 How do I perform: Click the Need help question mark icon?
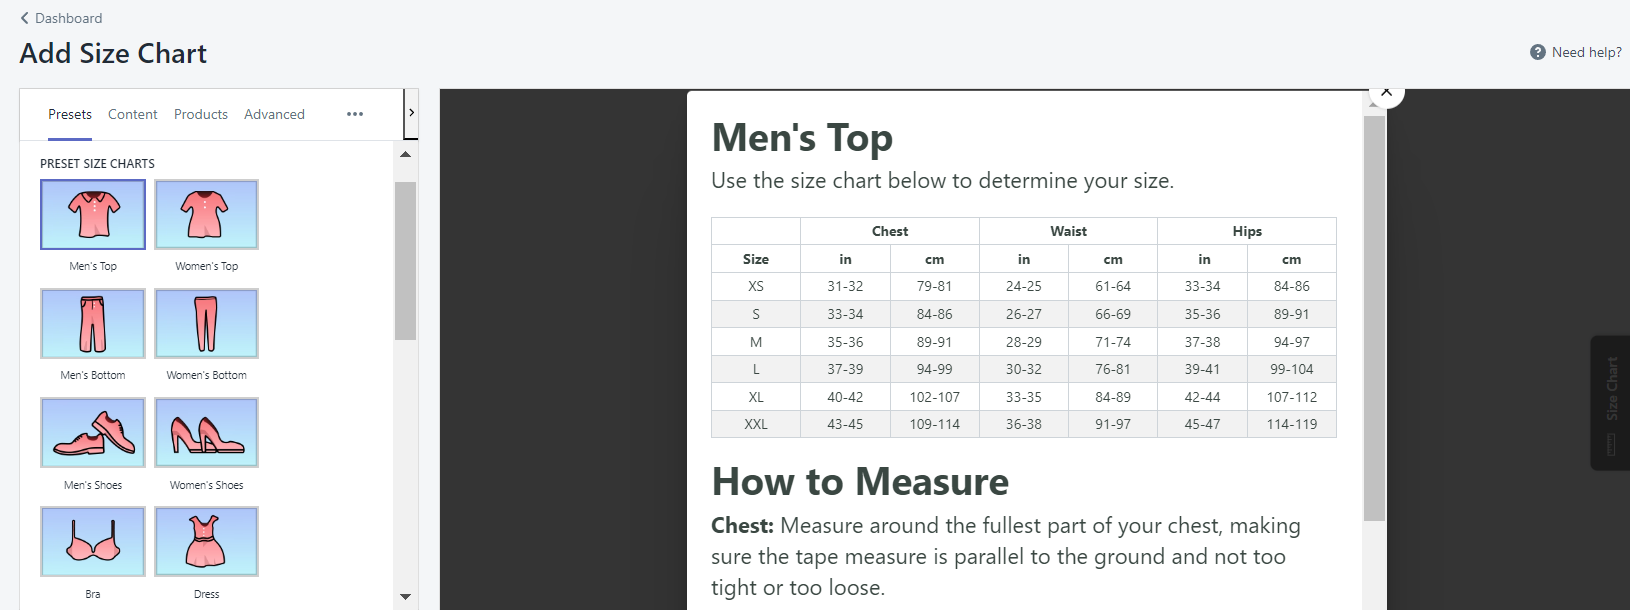[x=1538, y=52]
